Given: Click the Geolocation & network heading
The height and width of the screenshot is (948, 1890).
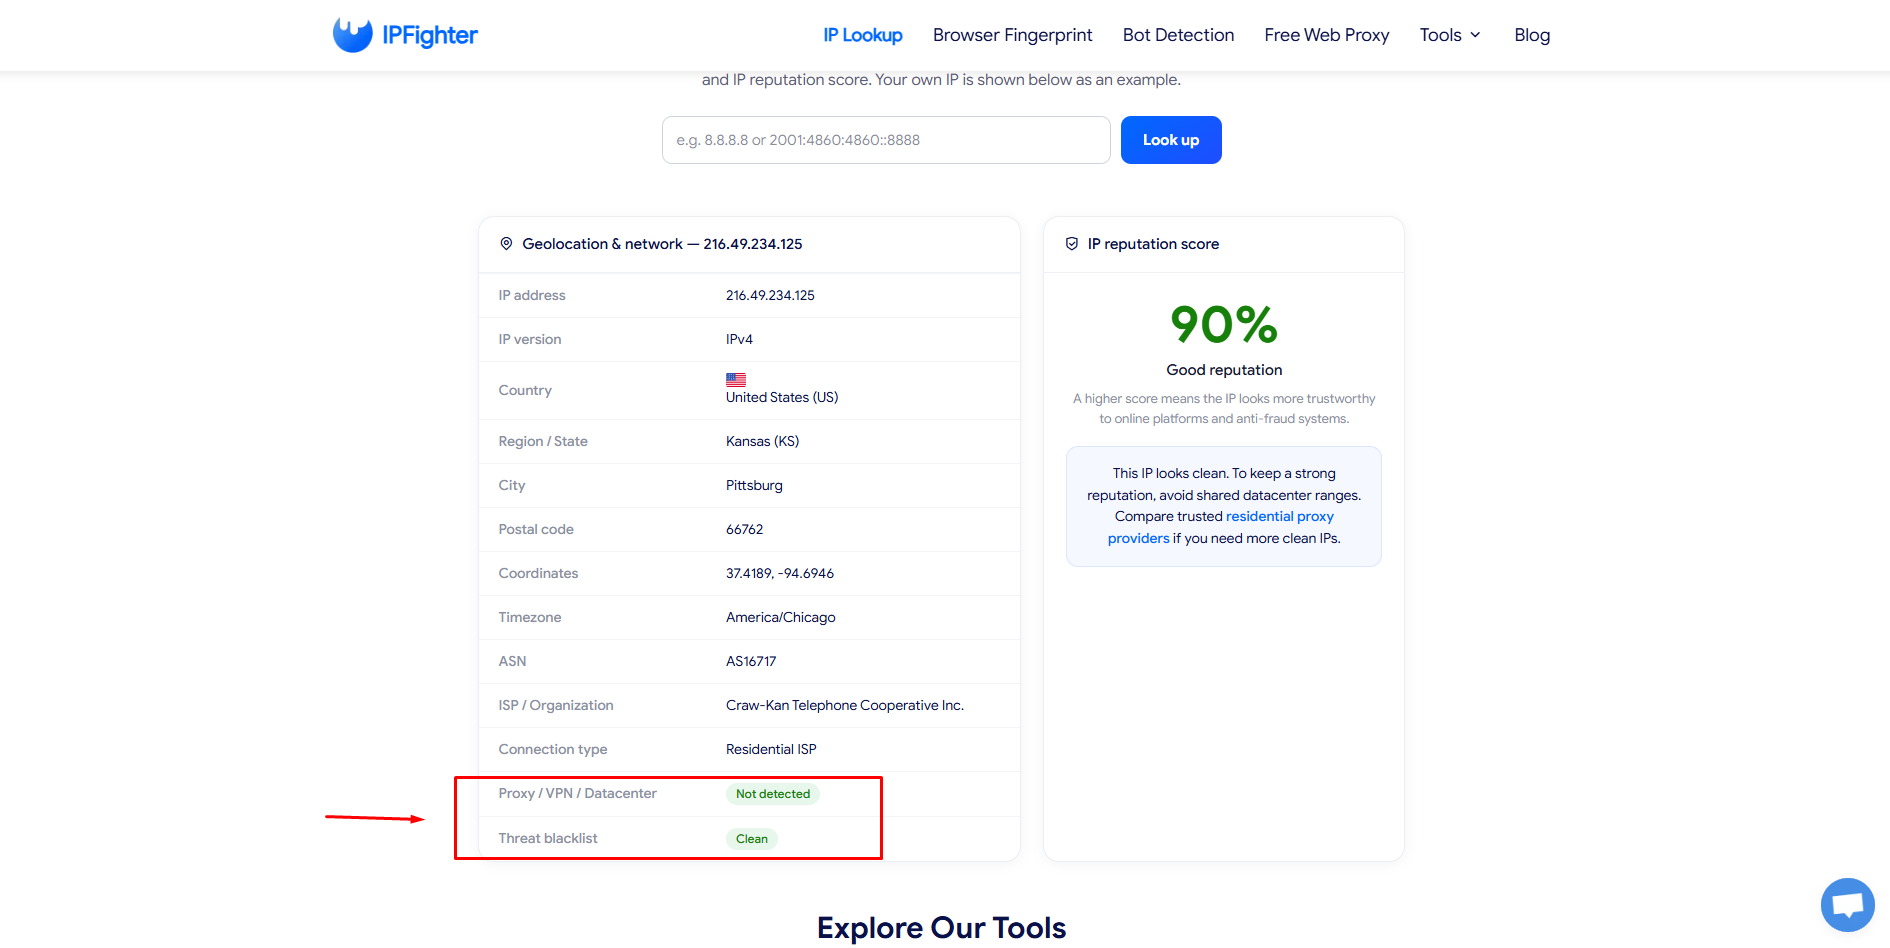Looking at the screenshot, I should click(662, 244).
